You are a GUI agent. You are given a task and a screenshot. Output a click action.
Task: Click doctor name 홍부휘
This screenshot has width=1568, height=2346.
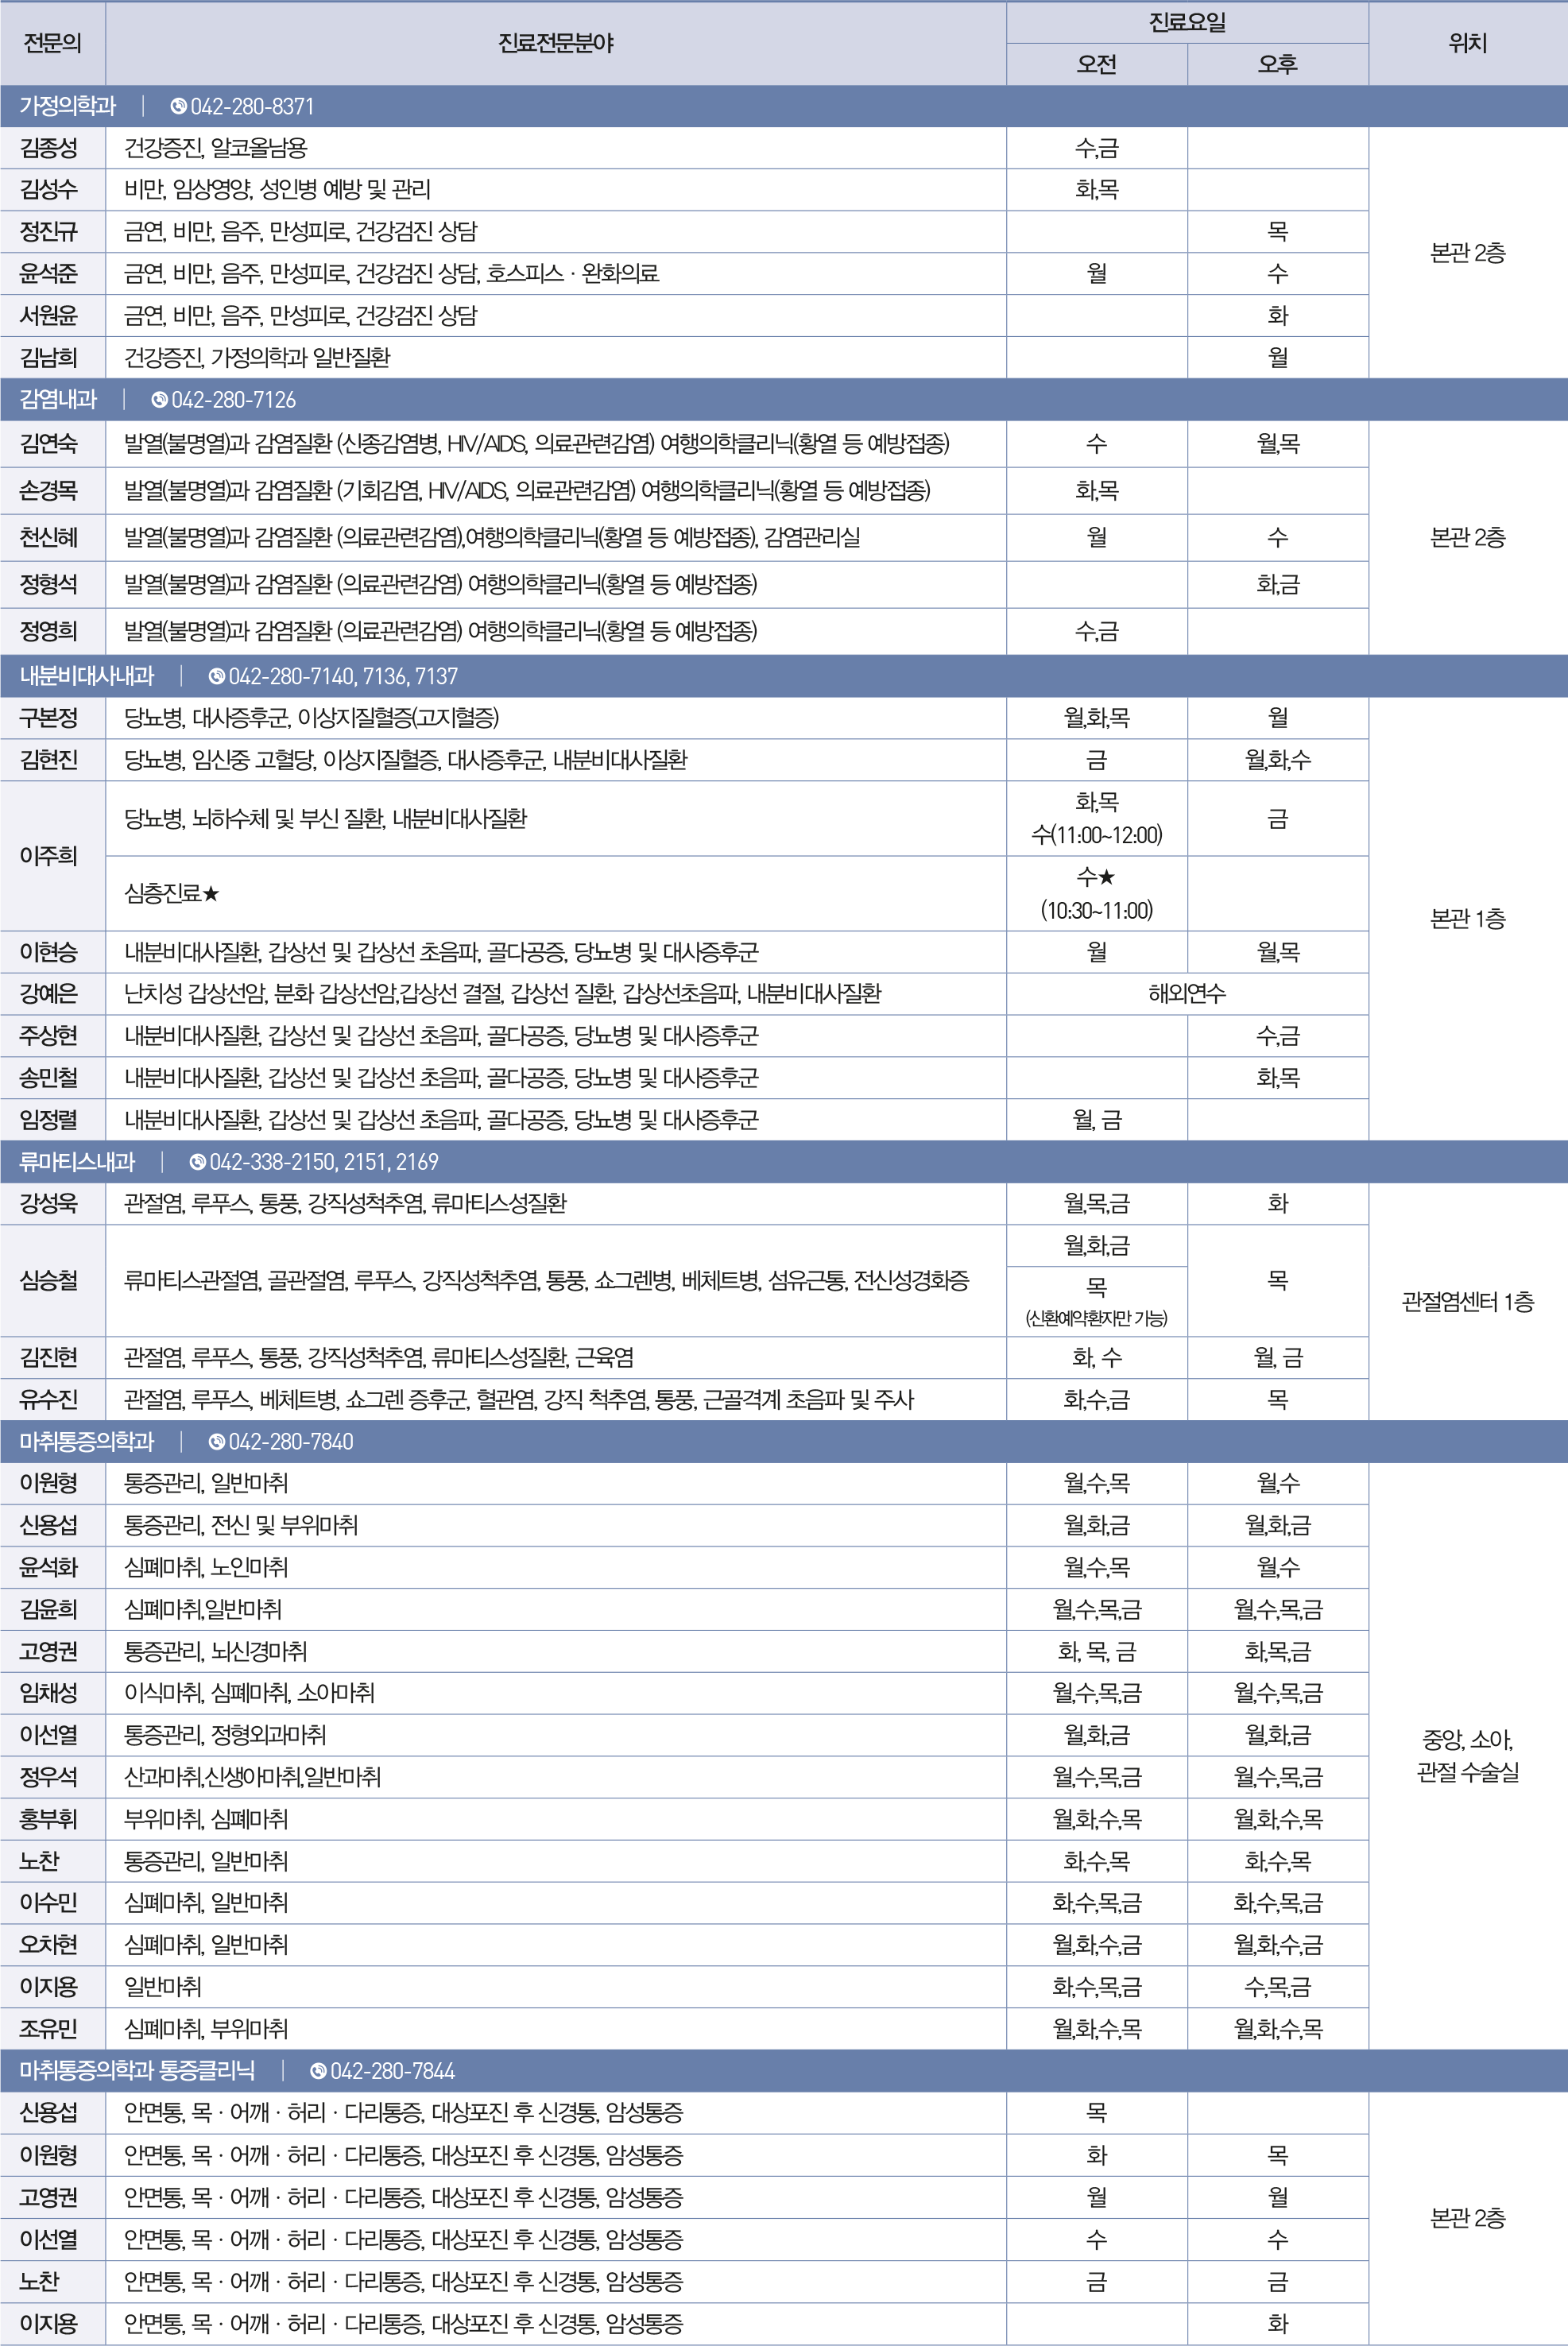(49, 1819)
